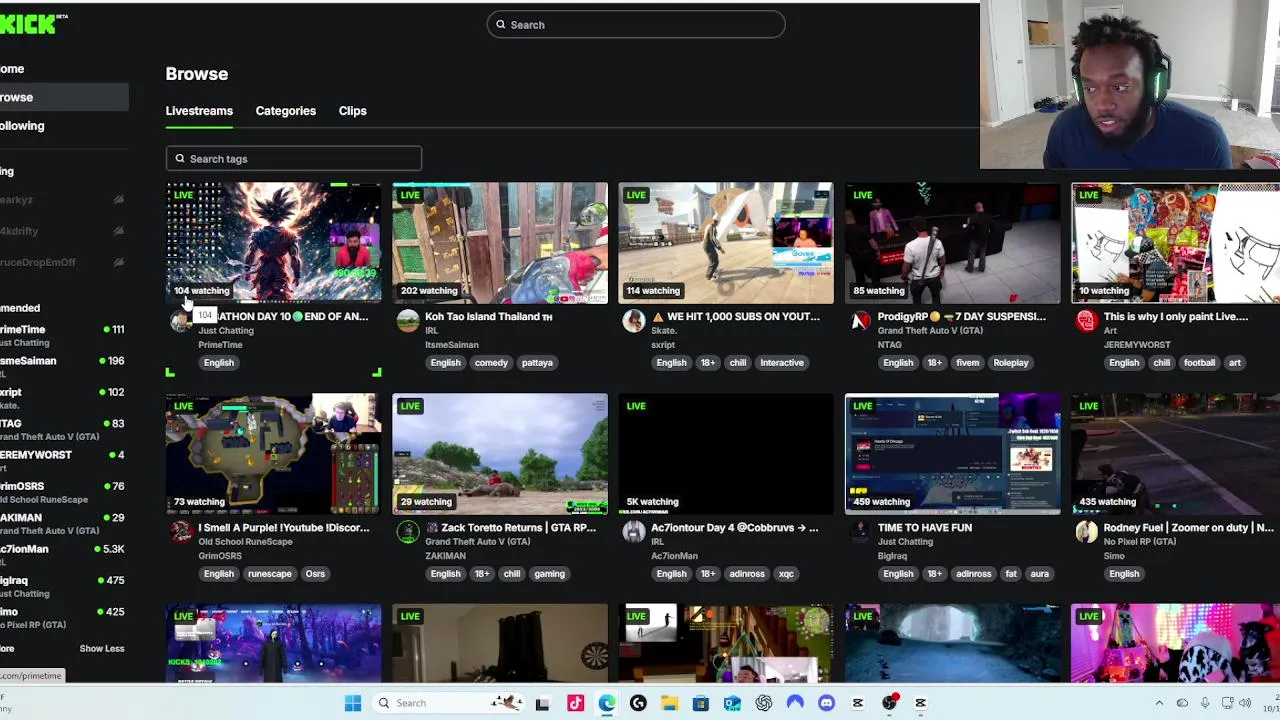Click JEREMYWORST channel avatar on stream card
1280x720 pixels.
(1086, 320)
